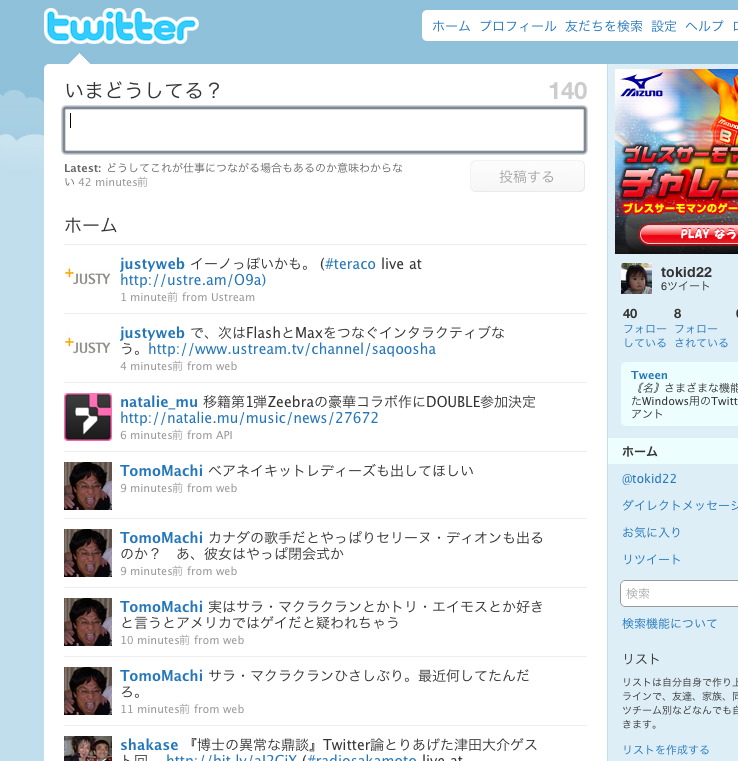Open justyweb avatar on the Flash and Max tweet
Screen dimensions: 738x761
point(88,346)
